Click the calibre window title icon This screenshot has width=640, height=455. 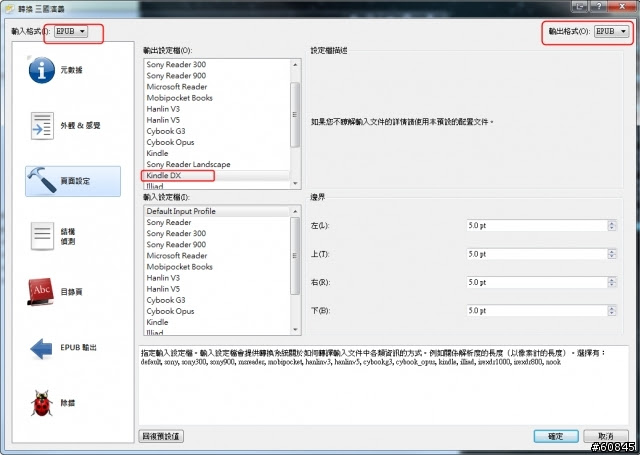(x=9, y=8)
